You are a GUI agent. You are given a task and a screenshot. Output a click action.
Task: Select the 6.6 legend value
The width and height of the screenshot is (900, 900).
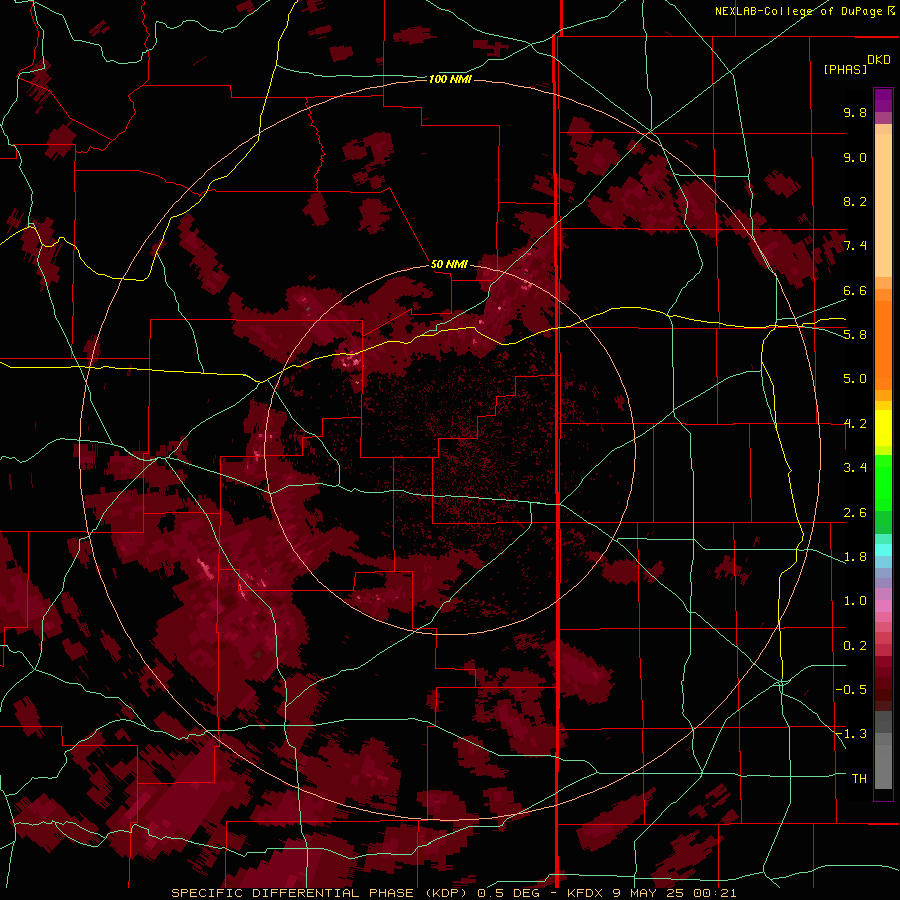pos(855,290)
